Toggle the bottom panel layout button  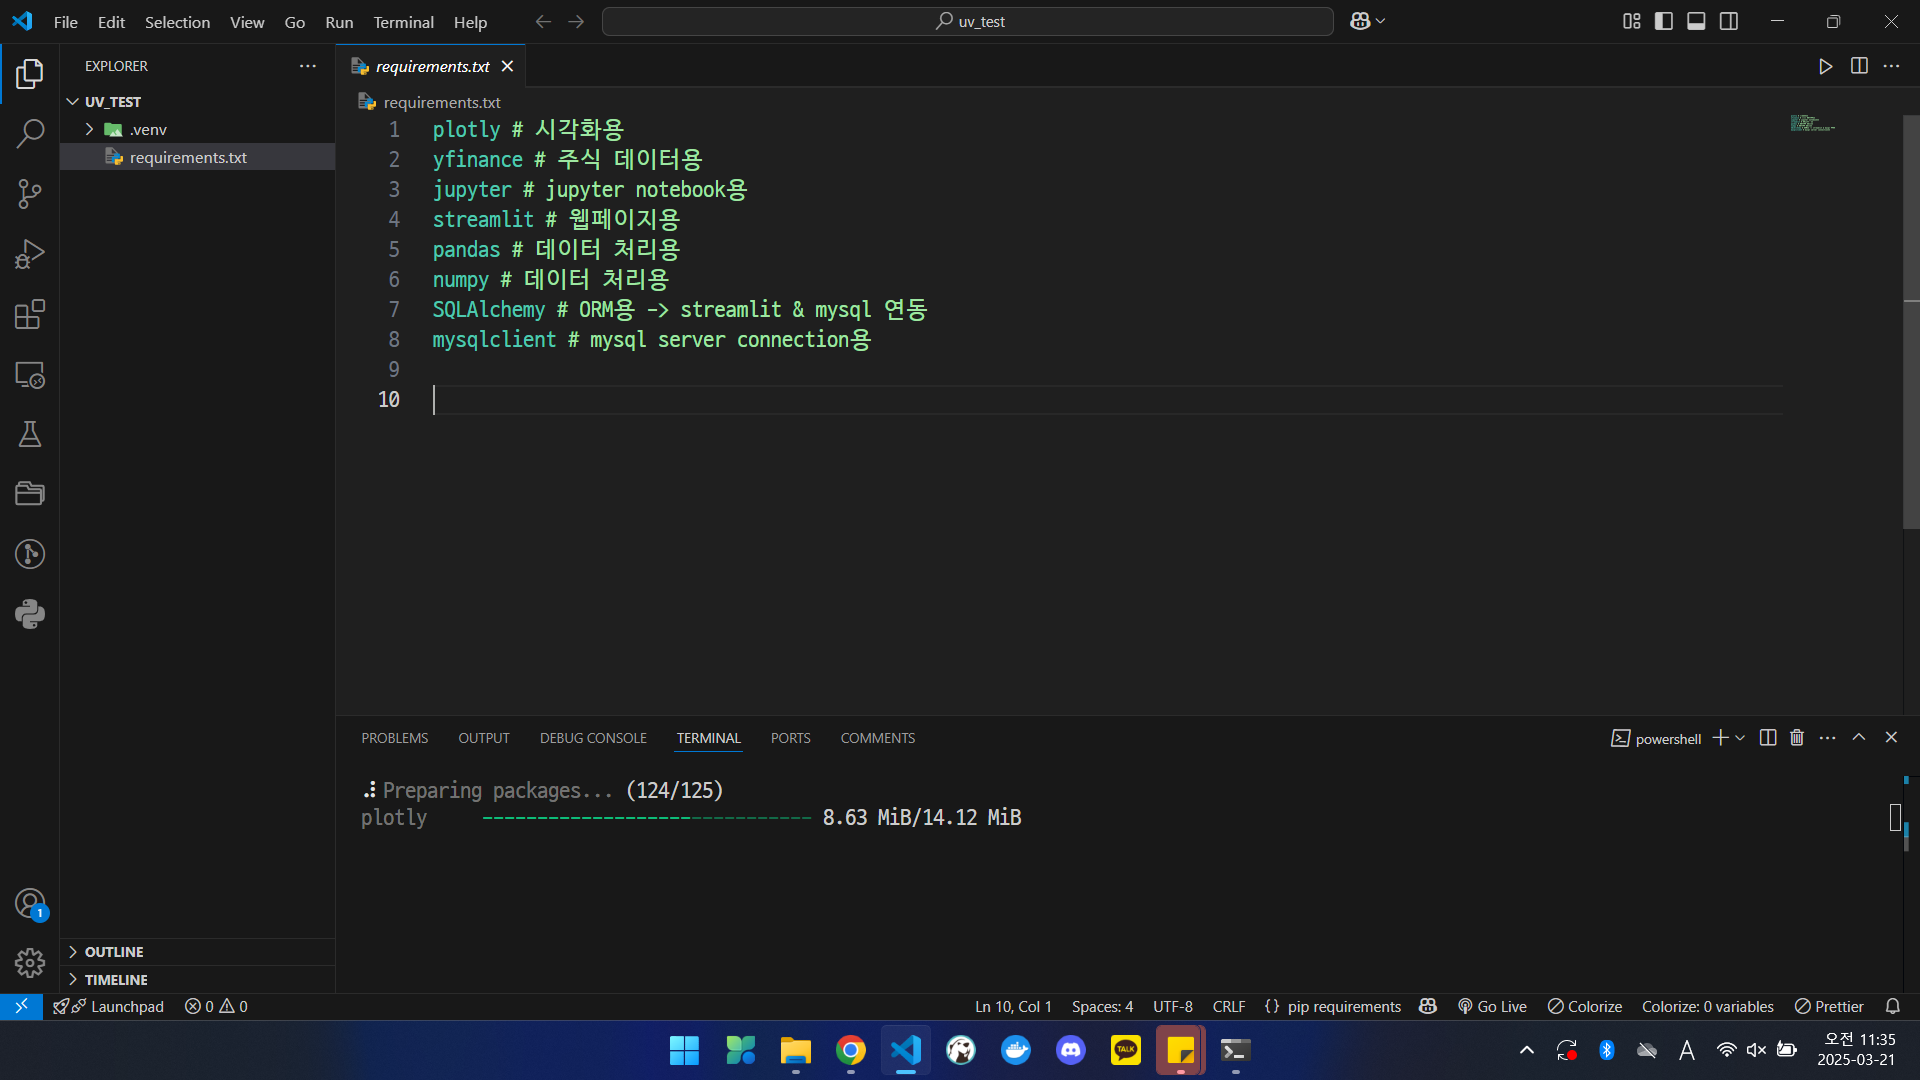[x=1696, y=21]
